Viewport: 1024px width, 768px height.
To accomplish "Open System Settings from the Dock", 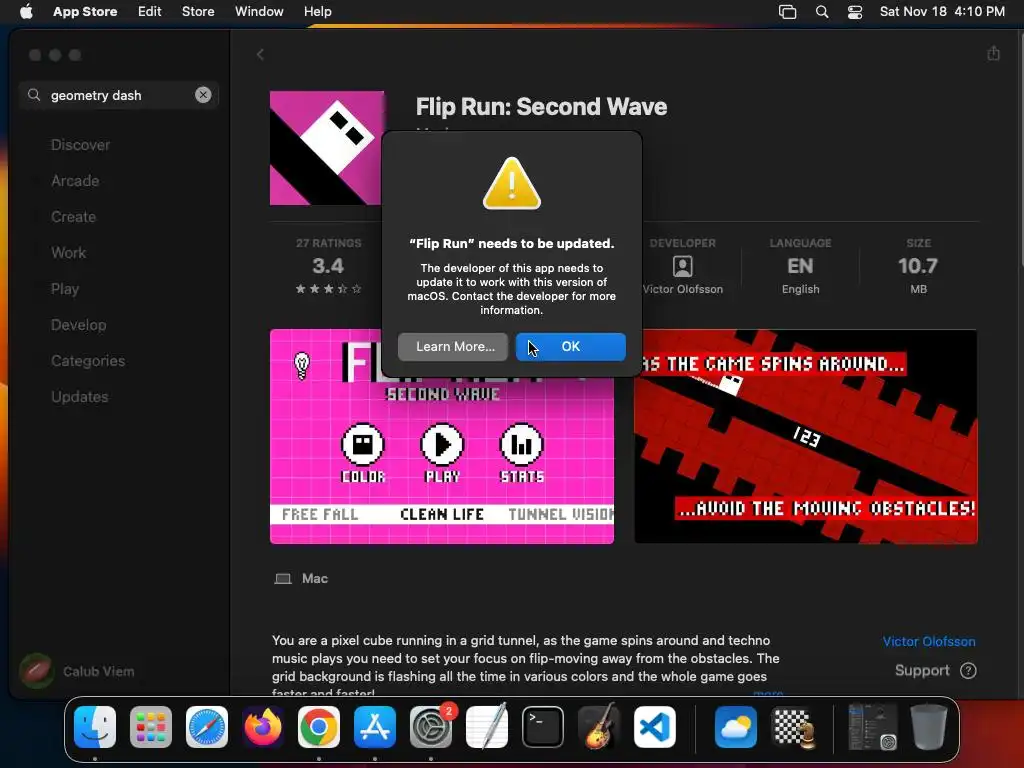I will pyautogui.click(x=431, y=727).
